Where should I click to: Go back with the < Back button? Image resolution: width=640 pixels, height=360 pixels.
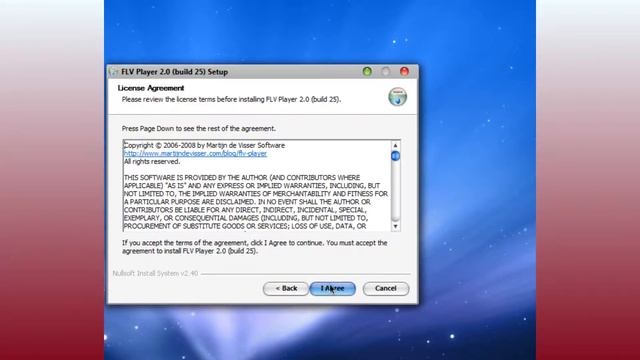pos(286,289)
